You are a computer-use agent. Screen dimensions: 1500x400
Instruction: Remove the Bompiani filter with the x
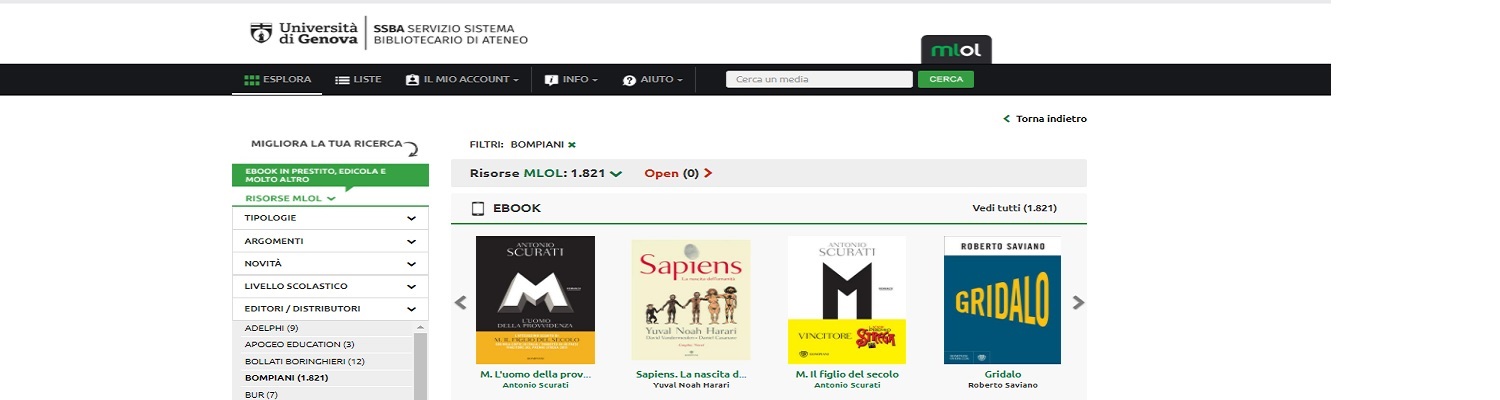[572, 145]
